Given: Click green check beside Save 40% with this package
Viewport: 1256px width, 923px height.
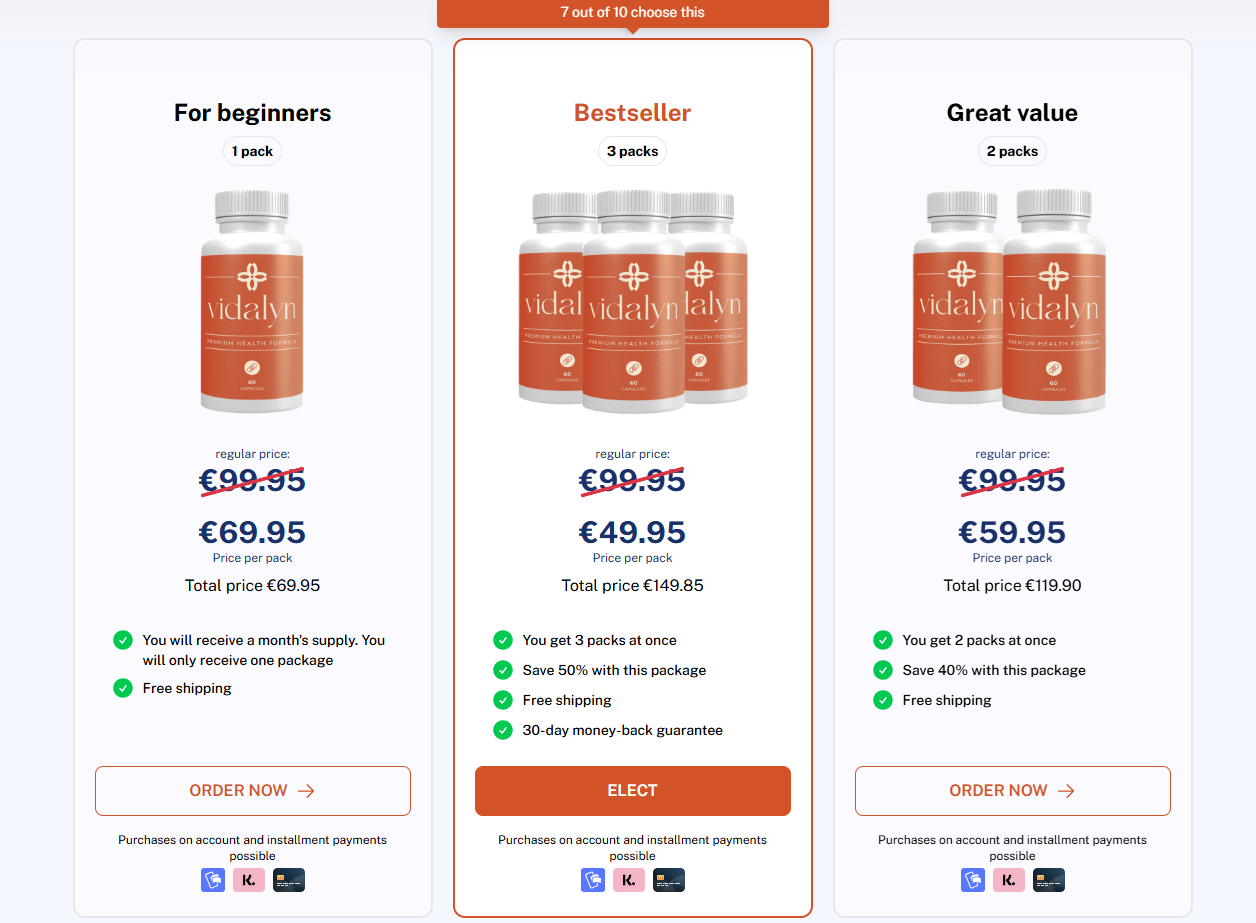Looking at the screenshot, I should click(883, 670).
